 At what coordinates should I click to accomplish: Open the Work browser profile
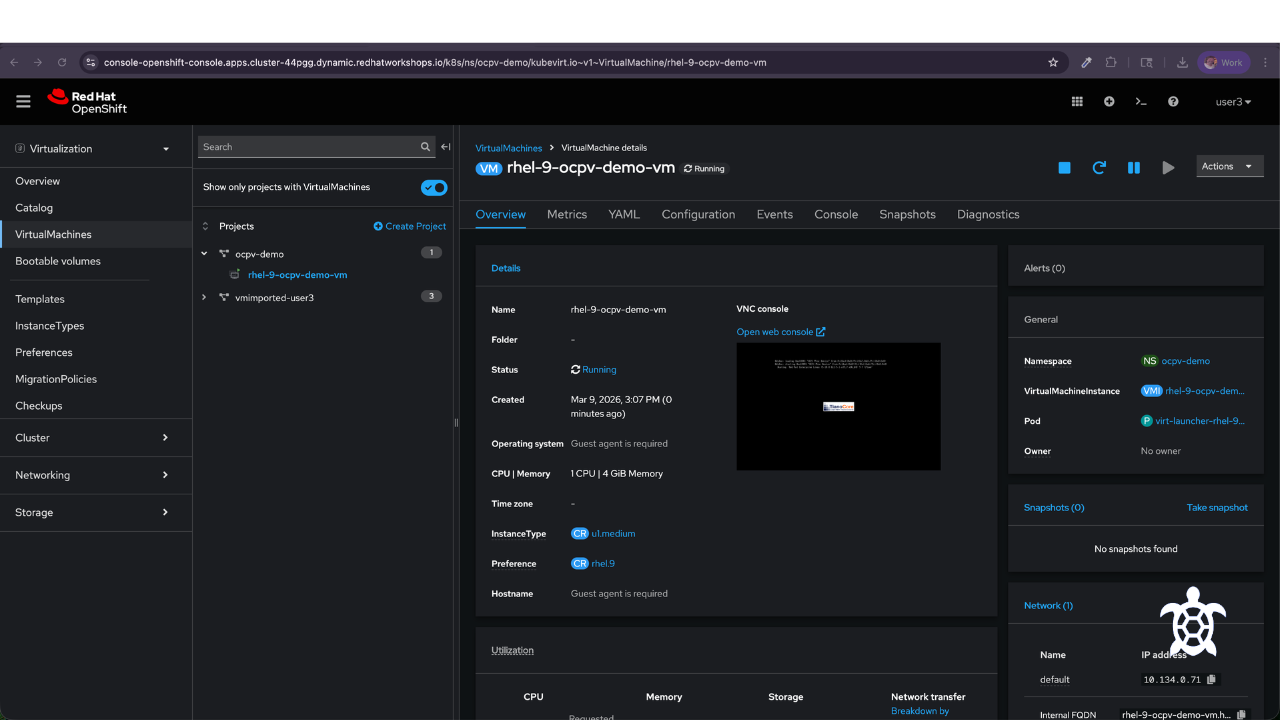pos(1224,62)
